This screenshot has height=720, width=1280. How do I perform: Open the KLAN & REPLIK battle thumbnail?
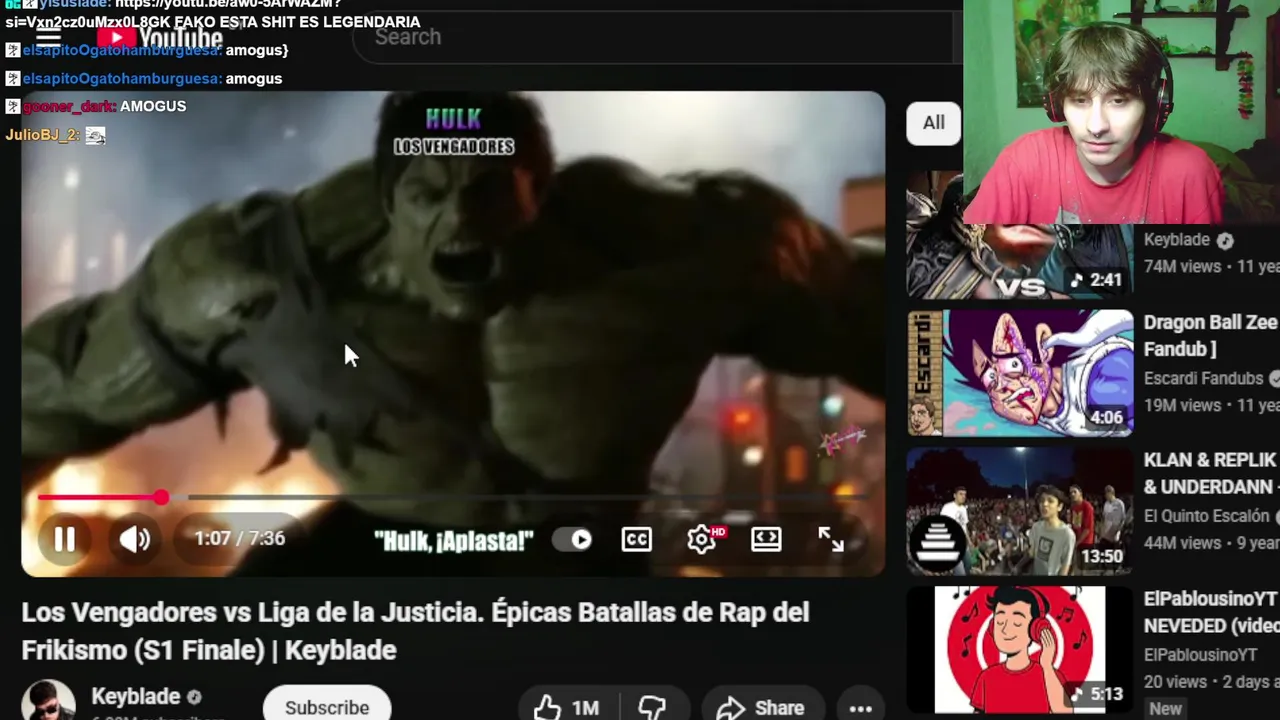(1020, 511)
